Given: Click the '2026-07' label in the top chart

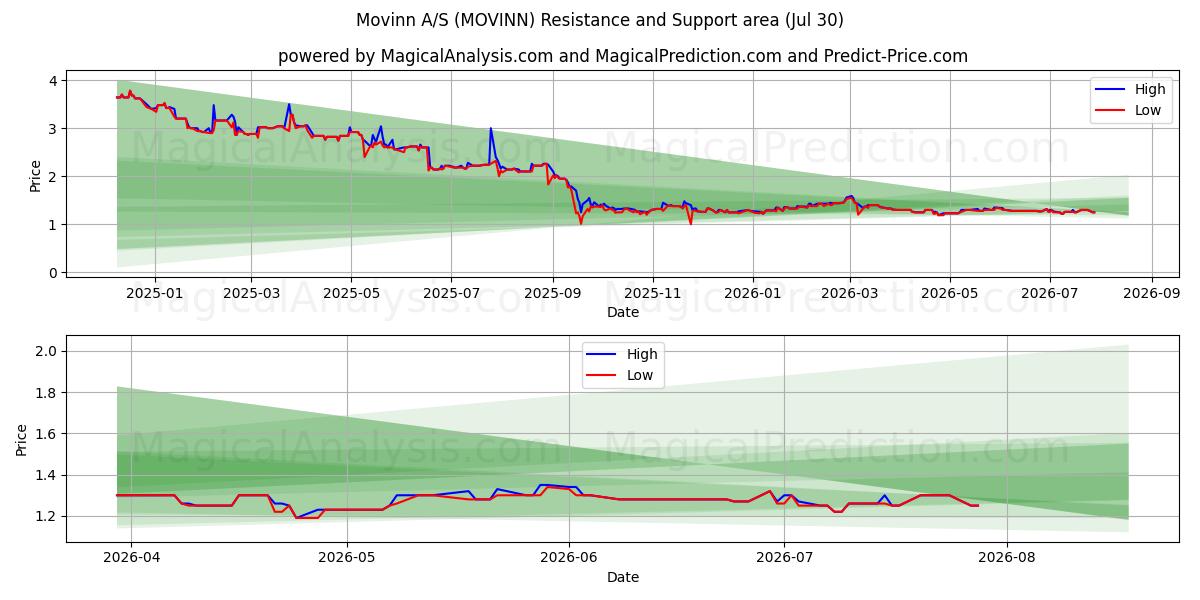Looking at the screenshot, I should 1050,295.
